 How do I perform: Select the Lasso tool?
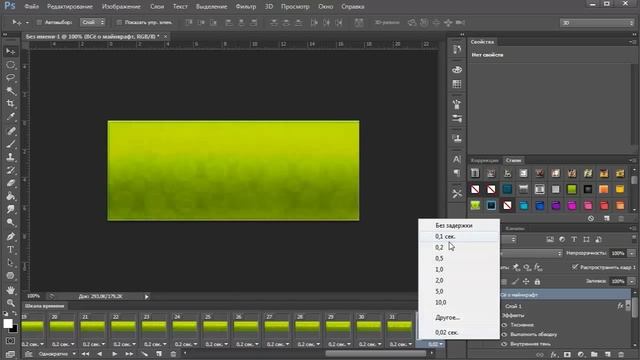[11, 78]
